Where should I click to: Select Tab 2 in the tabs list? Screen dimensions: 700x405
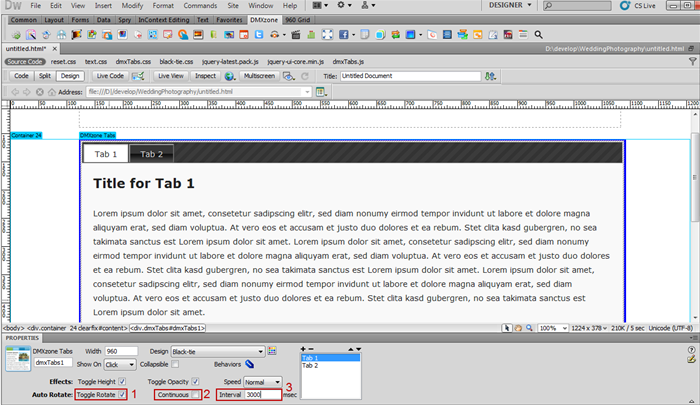(311, 366)
